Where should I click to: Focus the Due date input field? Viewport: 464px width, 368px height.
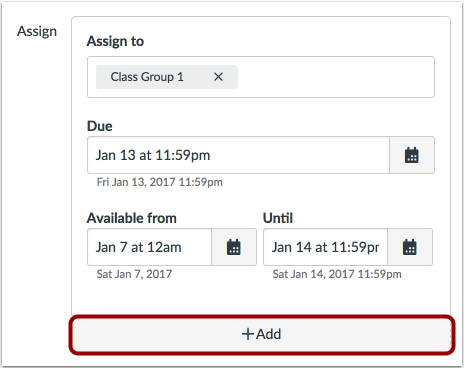point(238,155)
